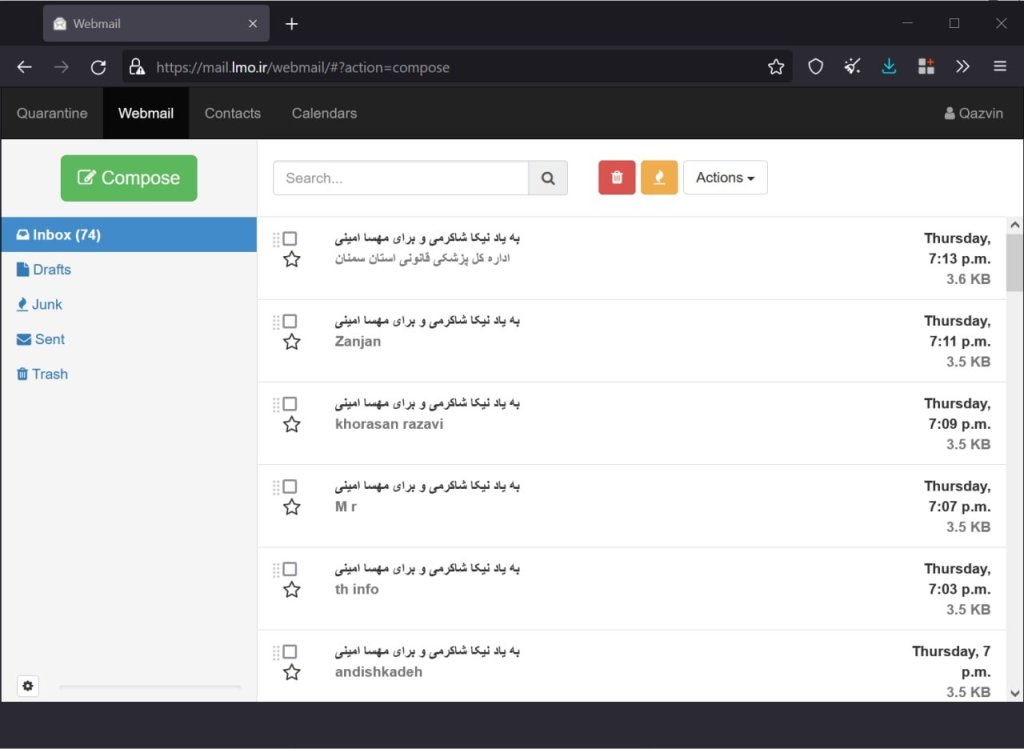Expand the Actions dropdown
Screen dimensions: 1024x749
[x=725, y=178]
